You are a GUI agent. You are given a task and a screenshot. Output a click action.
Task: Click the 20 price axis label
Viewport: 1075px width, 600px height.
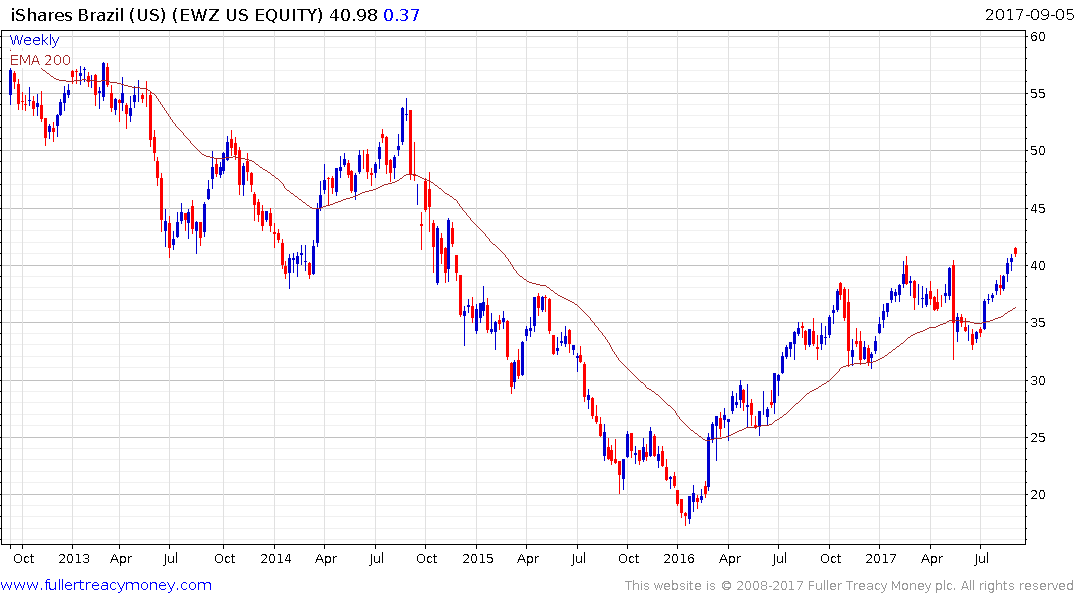[x=1037, y=495]
